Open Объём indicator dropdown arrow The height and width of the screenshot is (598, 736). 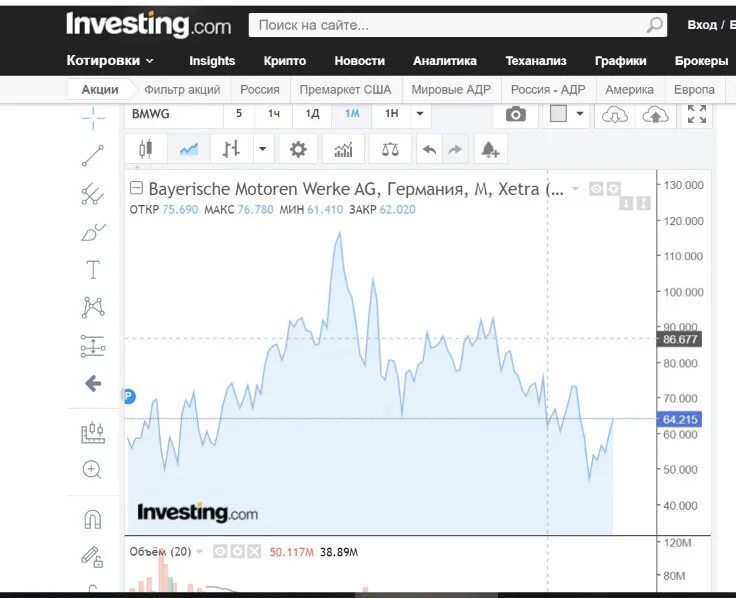point(199,552)
